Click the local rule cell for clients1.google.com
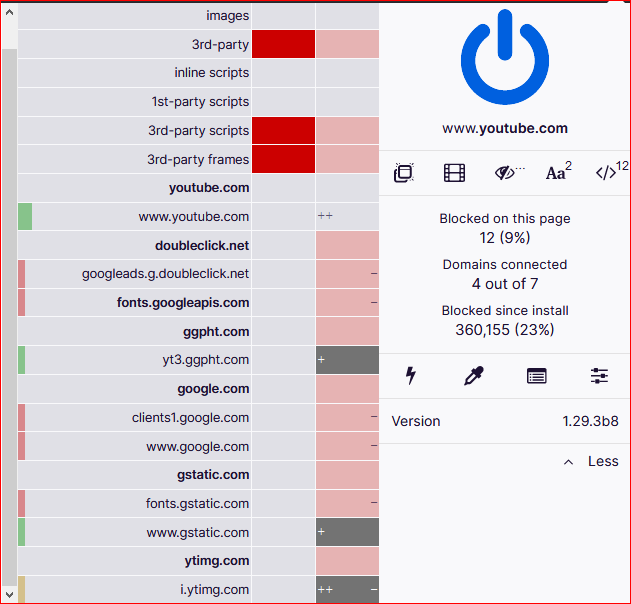 point(347,417)
